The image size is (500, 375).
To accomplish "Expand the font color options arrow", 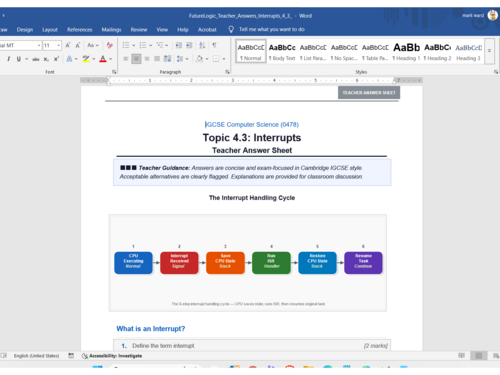I will click(111, 59).
